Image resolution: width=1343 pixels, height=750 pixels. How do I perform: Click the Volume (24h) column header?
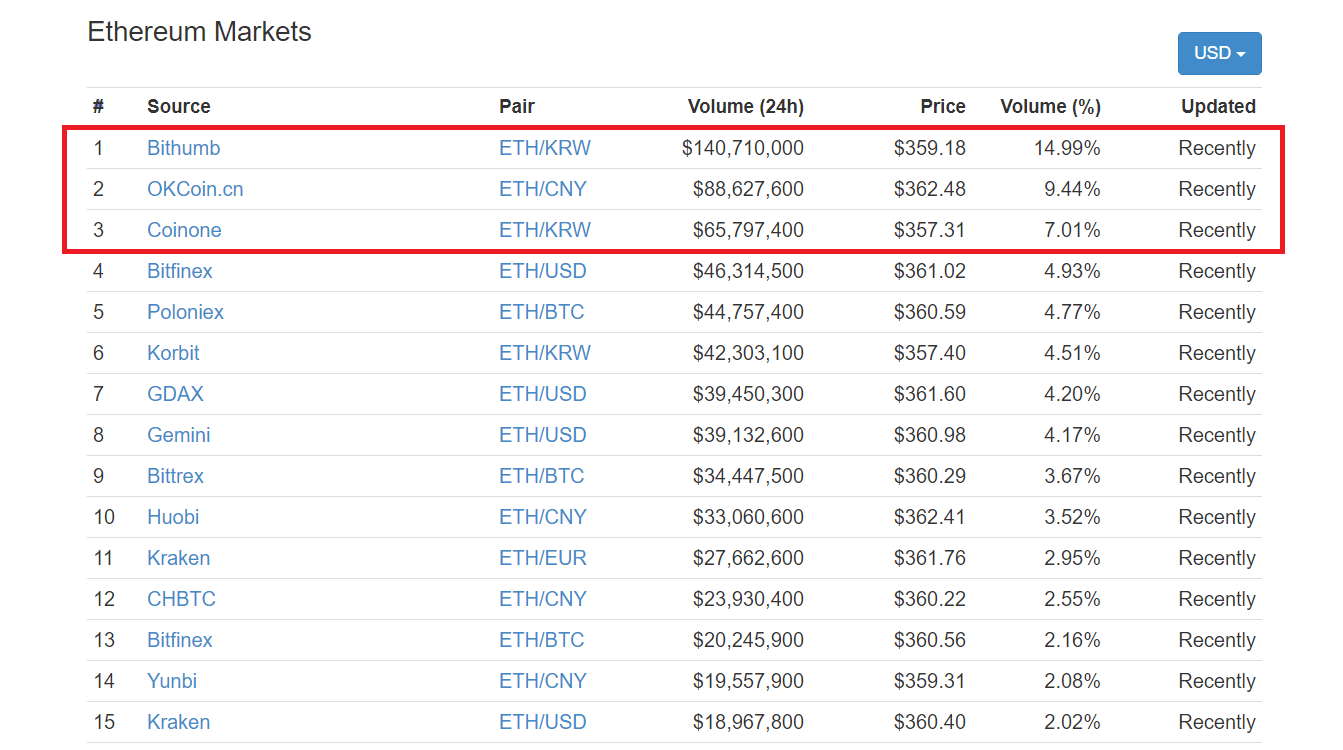click(745, 106)
